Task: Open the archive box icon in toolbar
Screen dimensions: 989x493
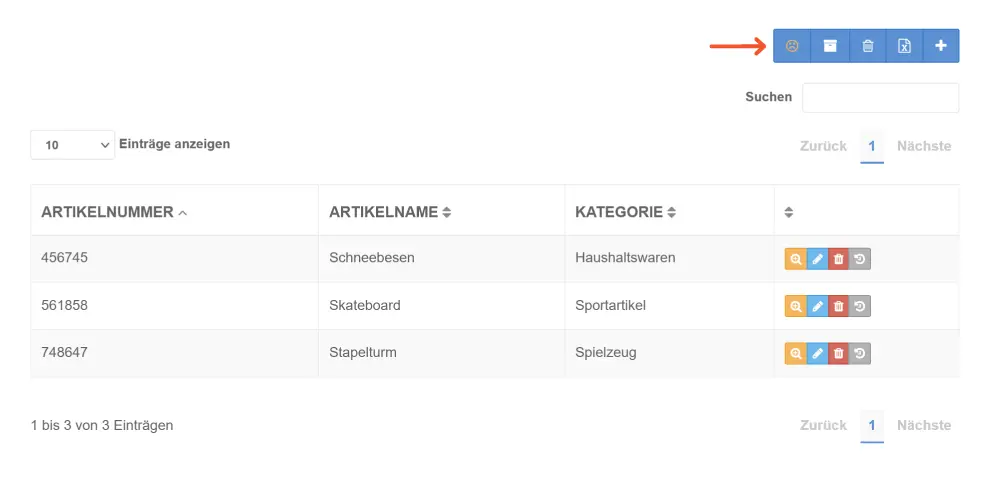Action: tap(830, 46)
